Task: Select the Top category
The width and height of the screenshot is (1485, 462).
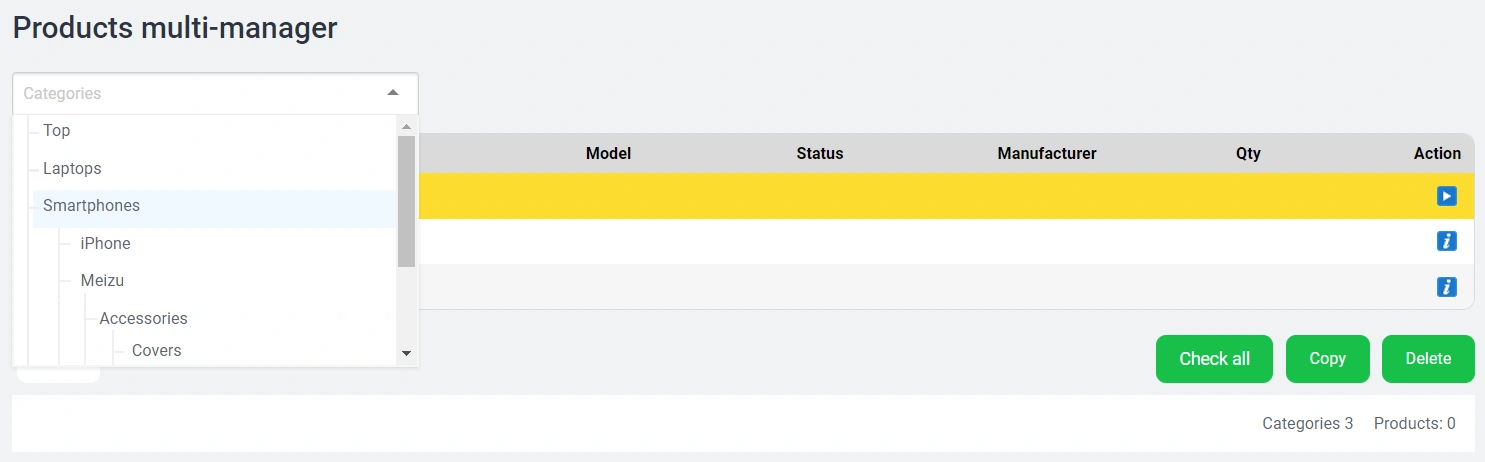Action: 57,131
